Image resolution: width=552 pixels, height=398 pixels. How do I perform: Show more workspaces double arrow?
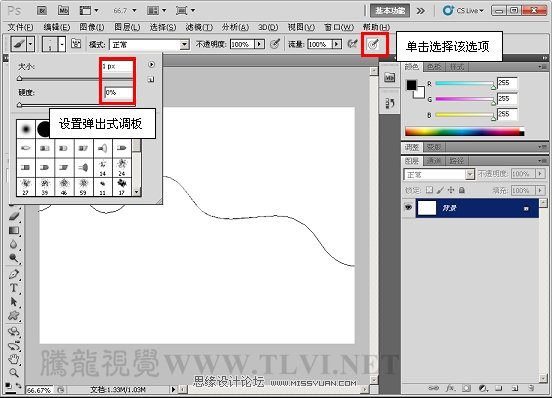(x=421, y=11)
